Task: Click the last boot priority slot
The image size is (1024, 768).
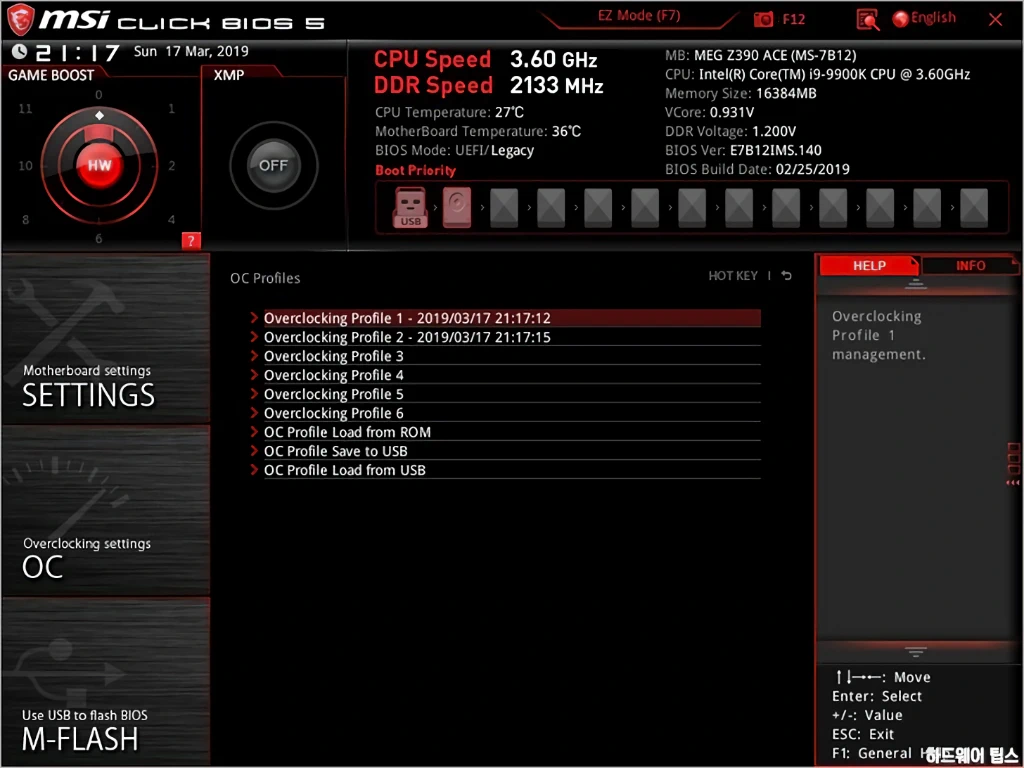Action: (x=974, y=207)
